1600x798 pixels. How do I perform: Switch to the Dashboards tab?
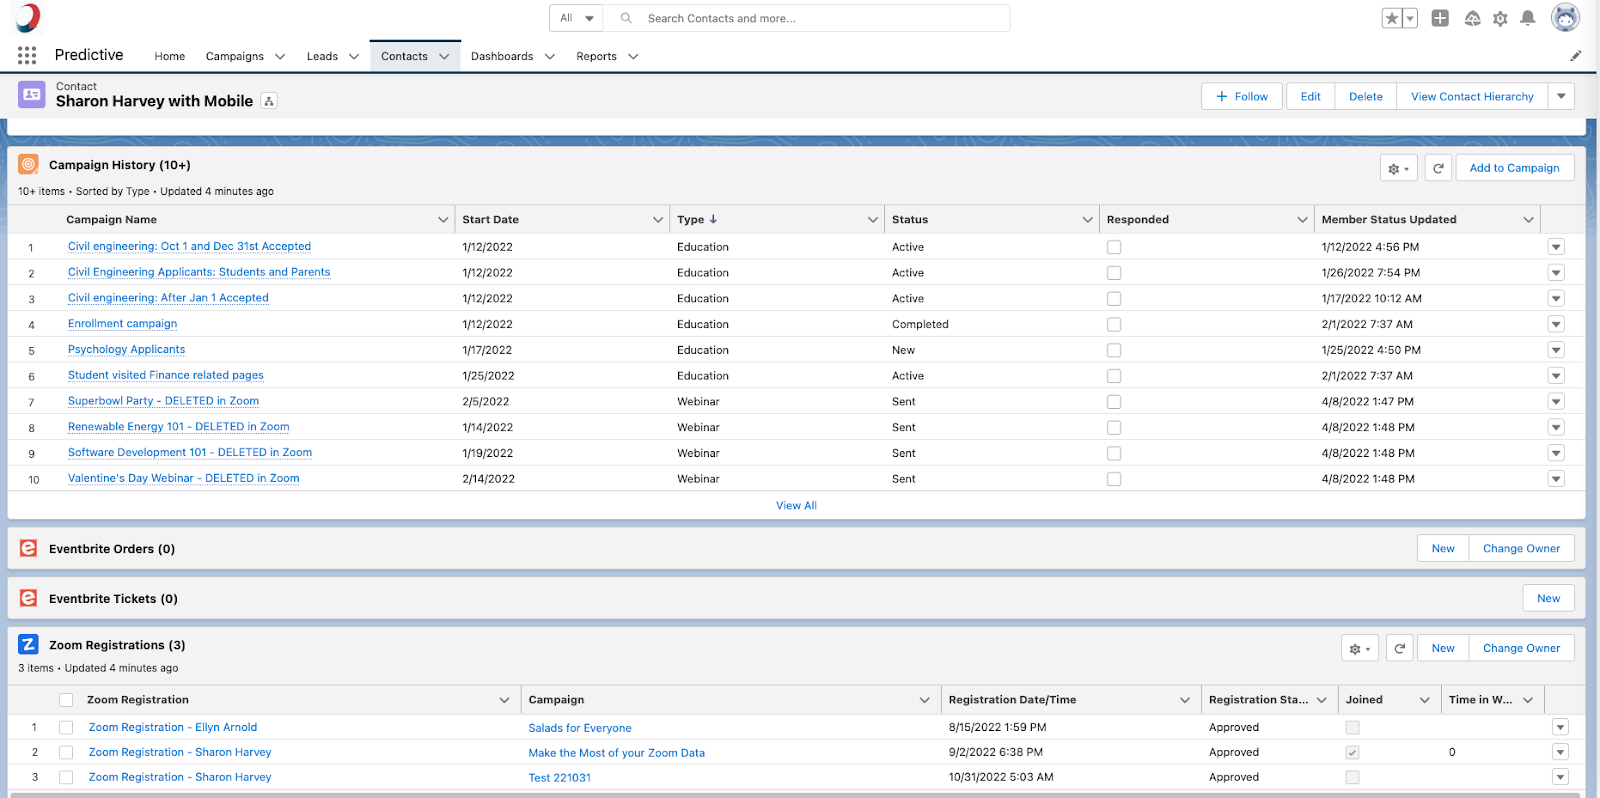[x=501, y=57]
